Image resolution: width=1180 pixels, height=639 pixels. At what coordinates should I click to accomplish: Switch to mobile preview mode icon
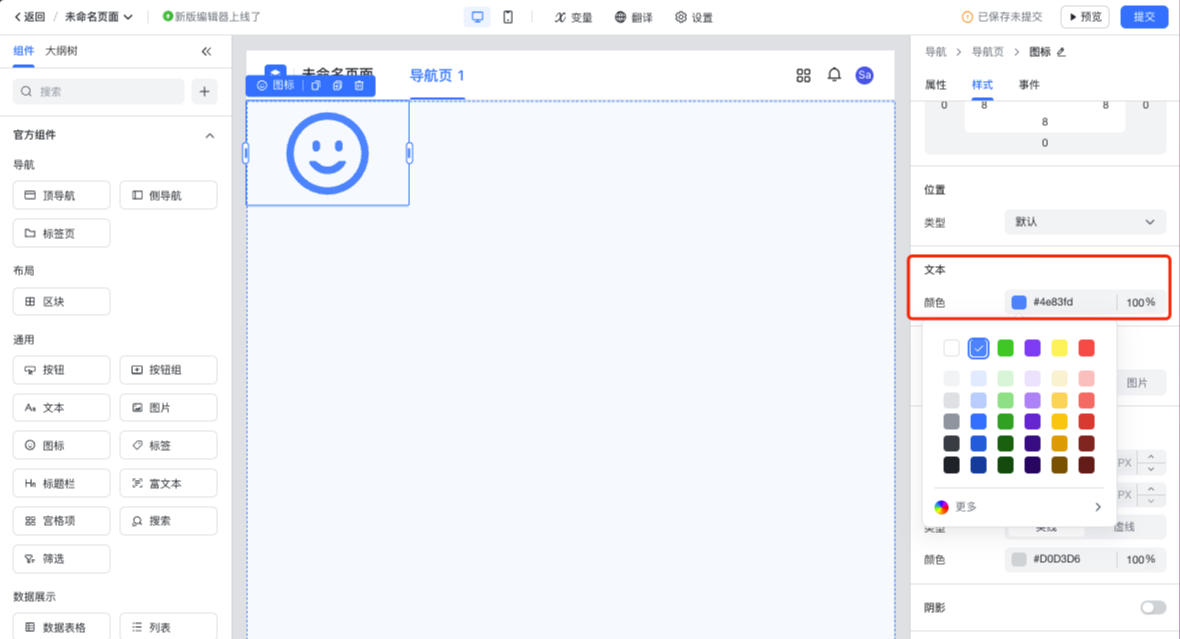click(508, 17)
